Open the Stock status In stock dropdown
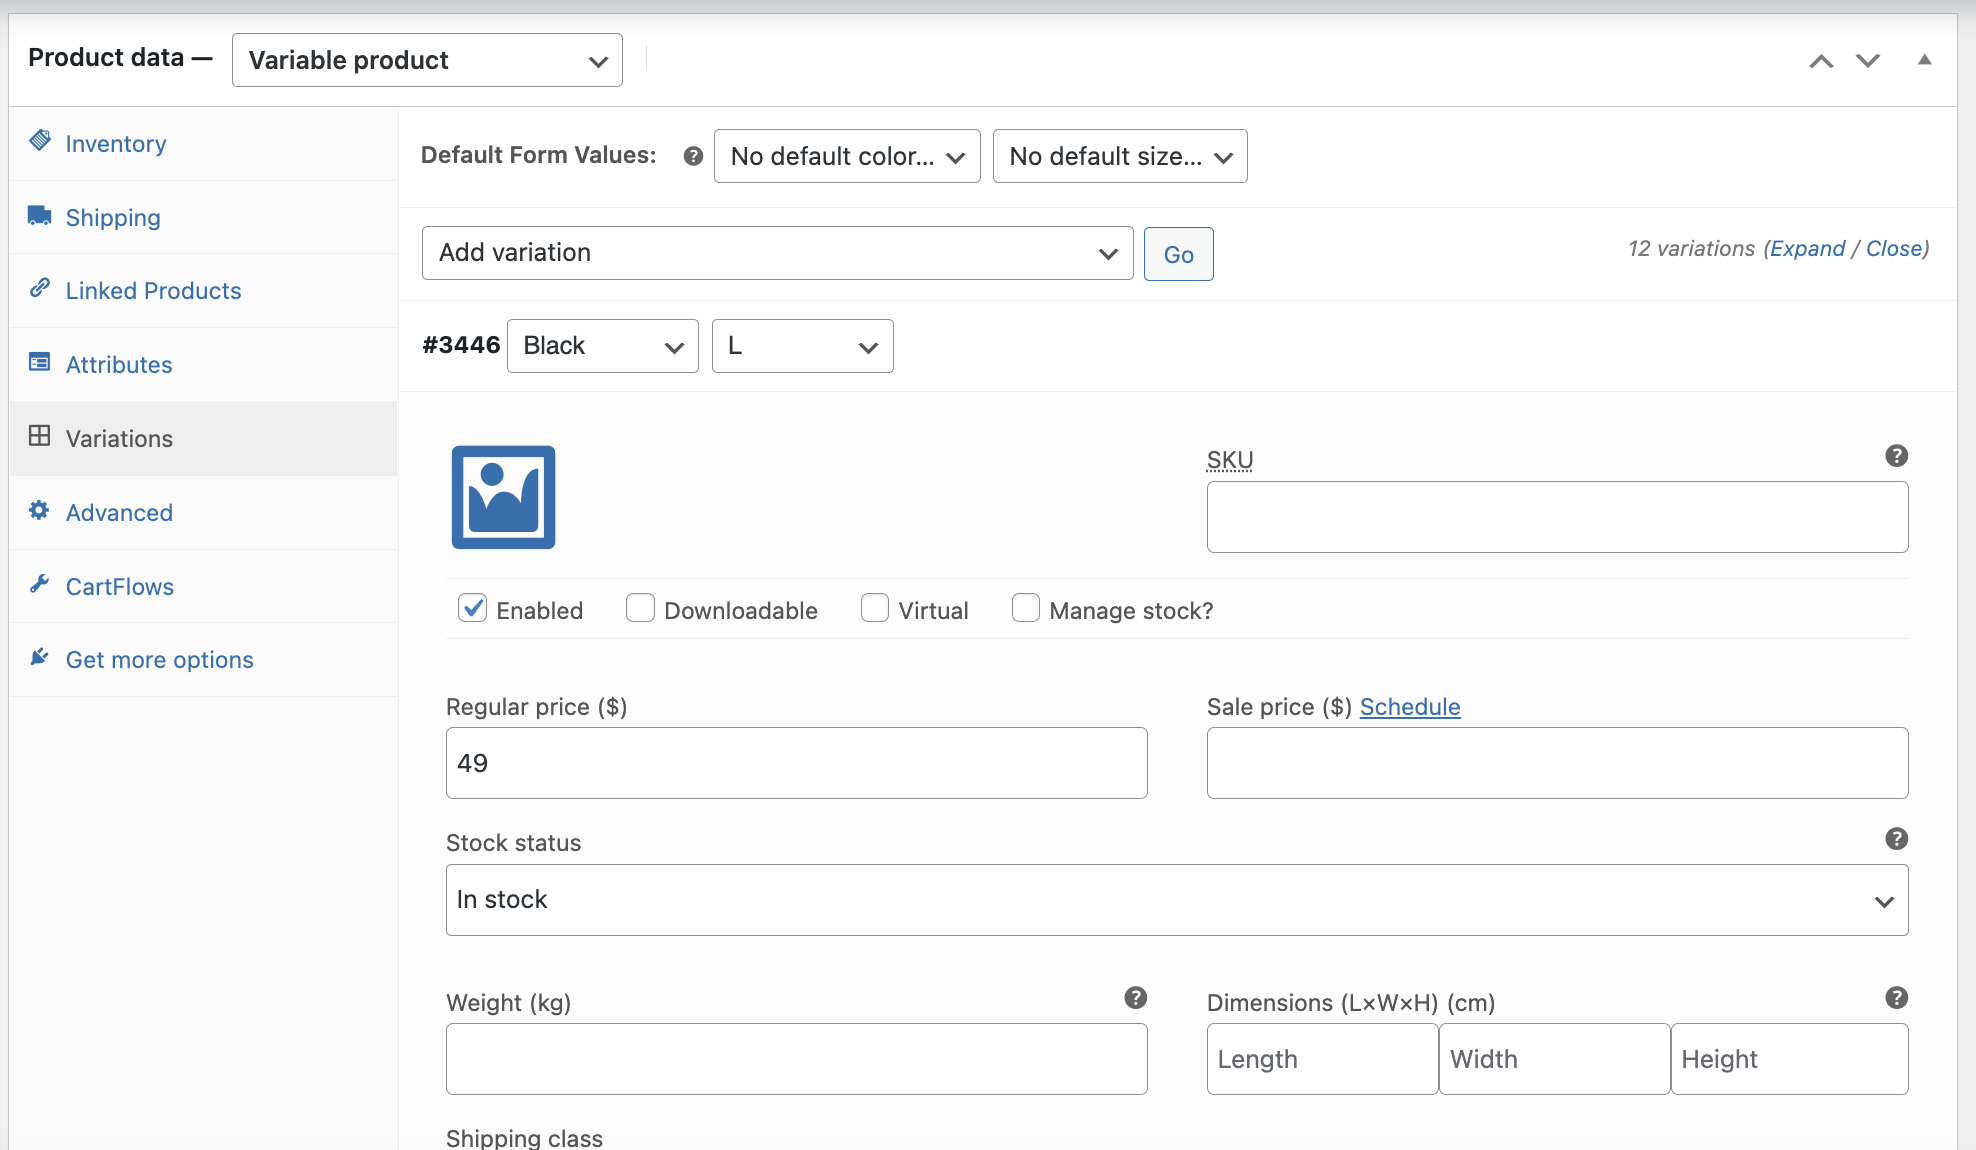 pyautogui.click(x=1176, y=900)
